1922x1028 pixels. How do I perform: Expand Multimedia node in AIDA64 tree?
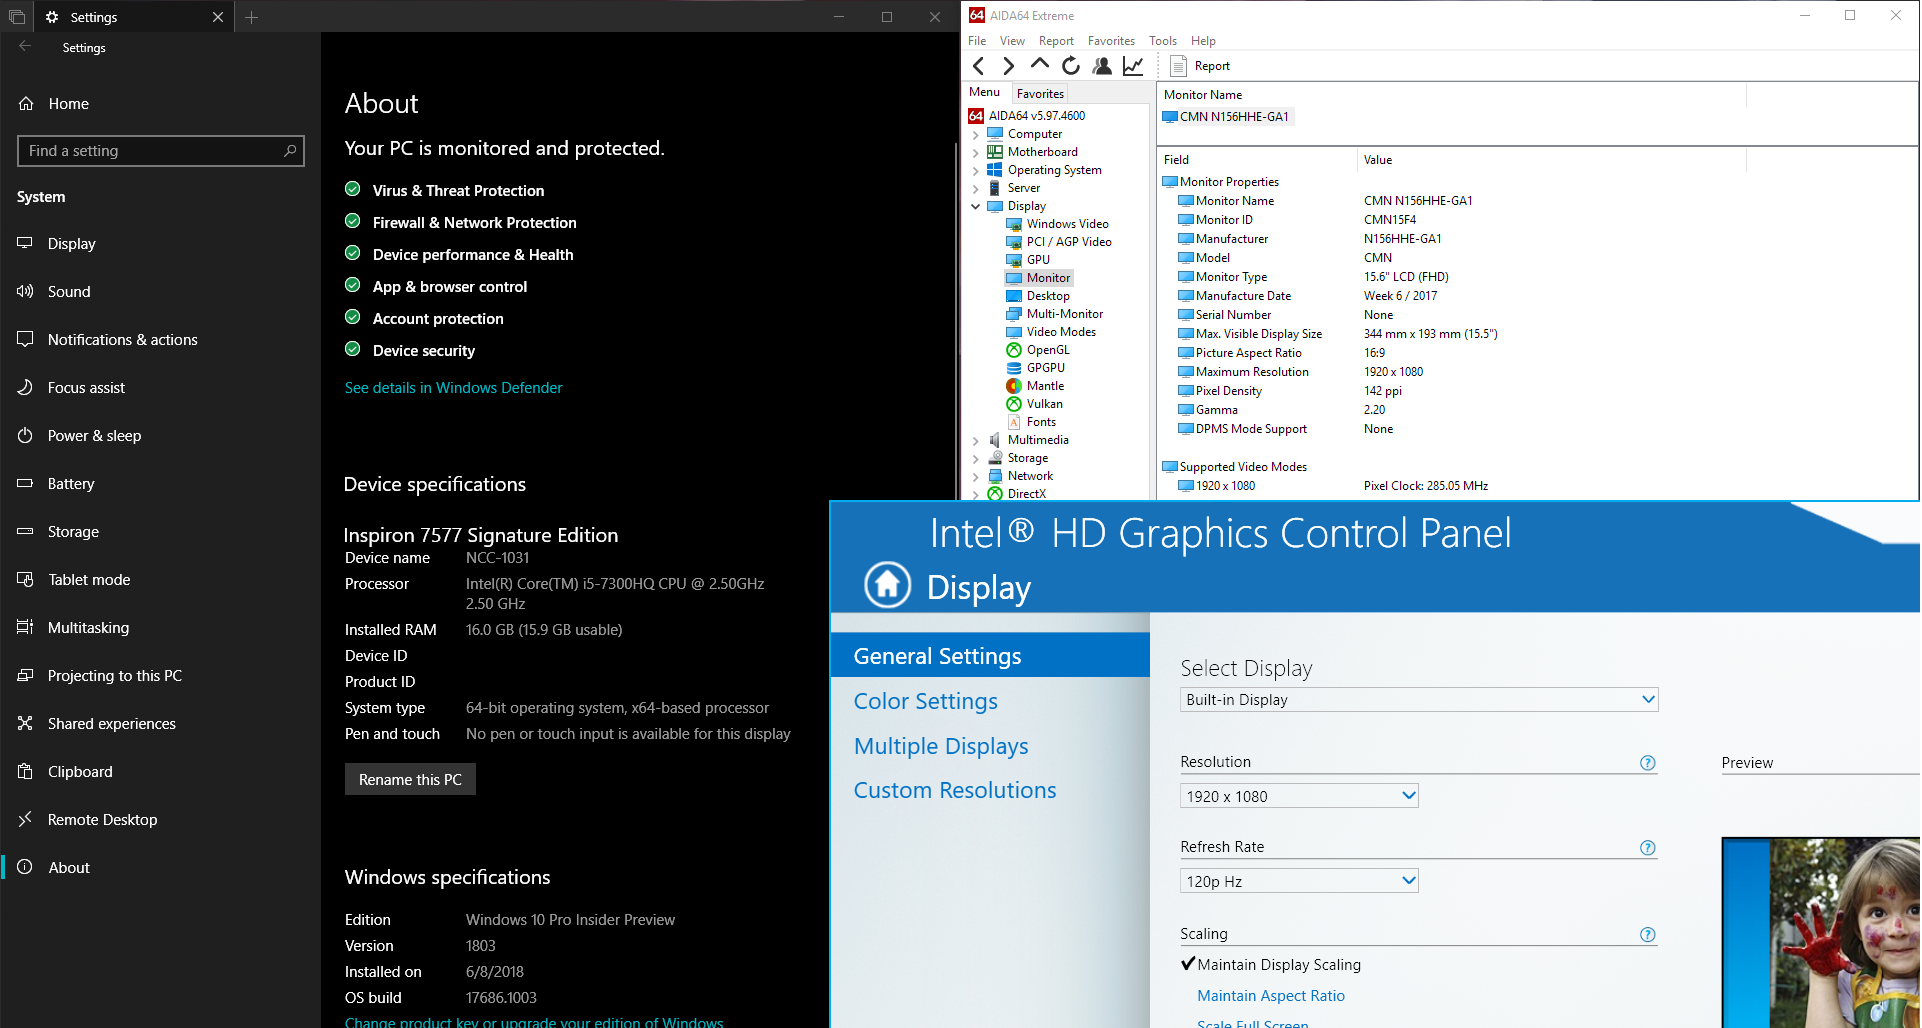tap(976, 440)
